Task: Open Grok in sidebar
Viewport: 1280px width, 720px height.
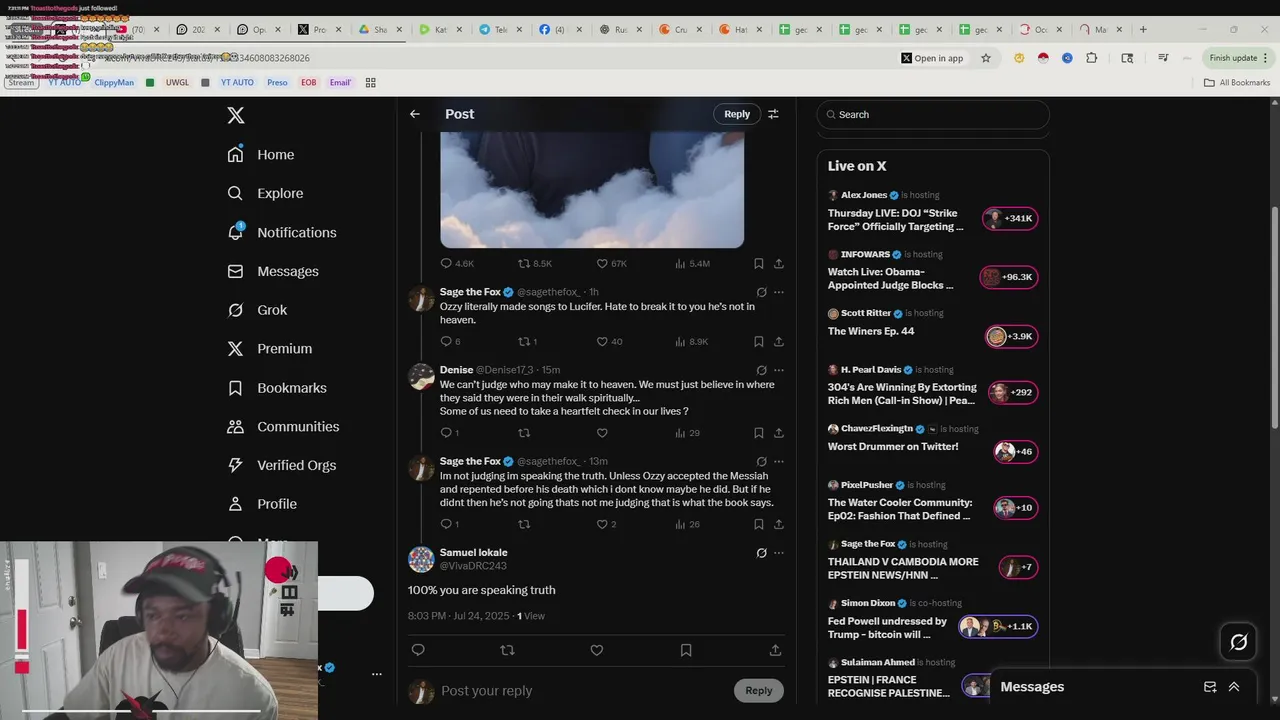Action: click(257, 310)
